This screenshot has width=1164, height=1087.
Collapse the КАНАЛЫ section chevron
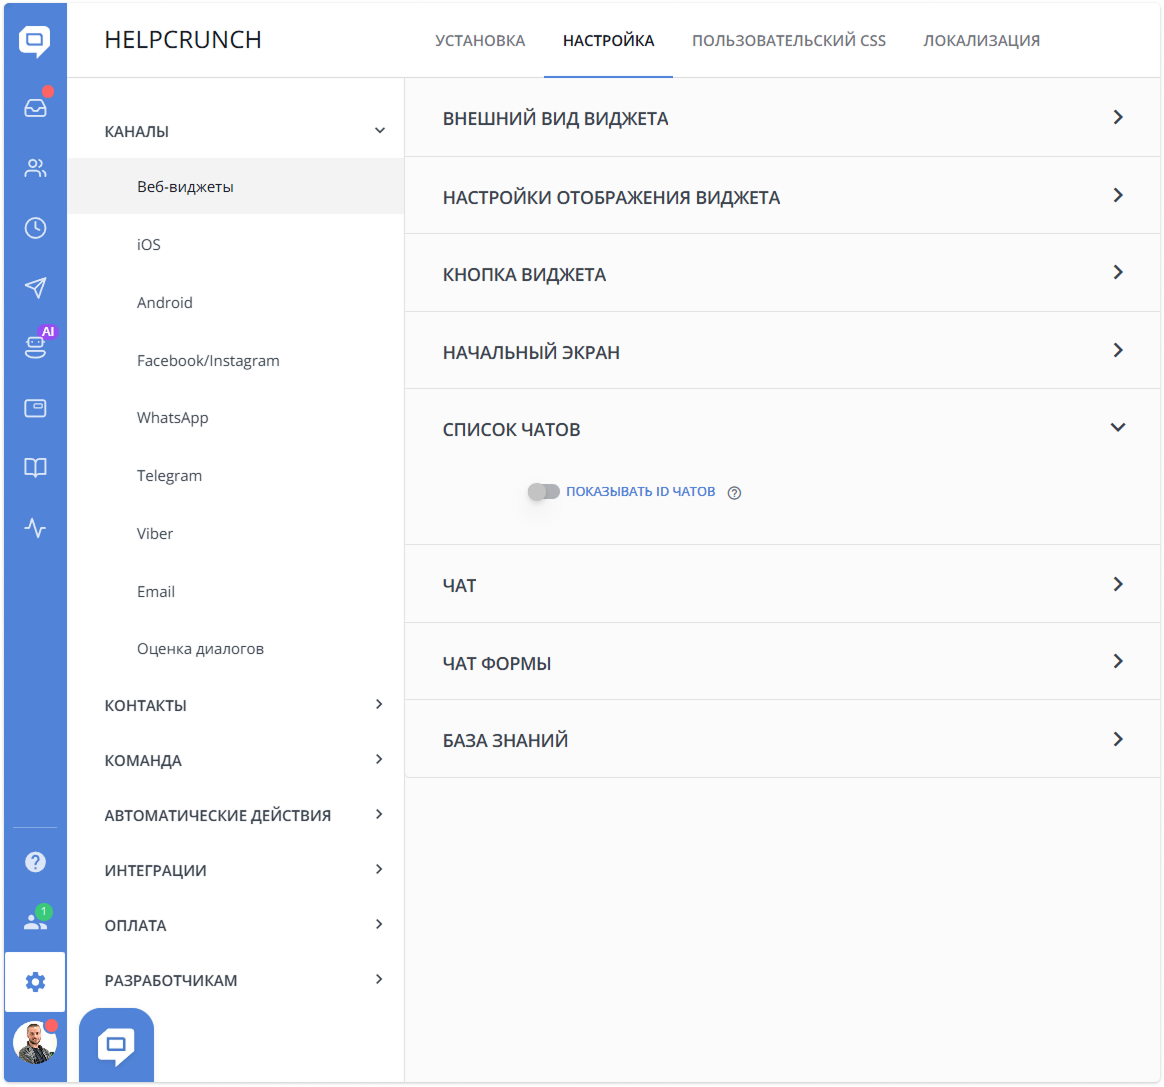point(379,130)
